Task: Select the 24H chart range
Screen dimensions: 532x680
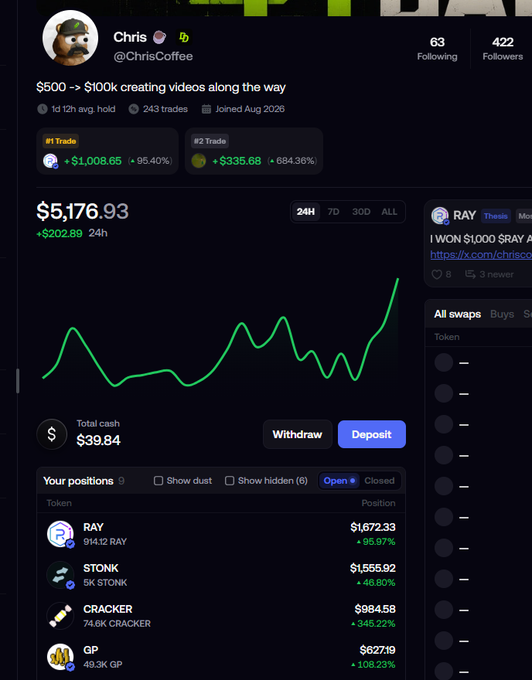Action: 306,212
